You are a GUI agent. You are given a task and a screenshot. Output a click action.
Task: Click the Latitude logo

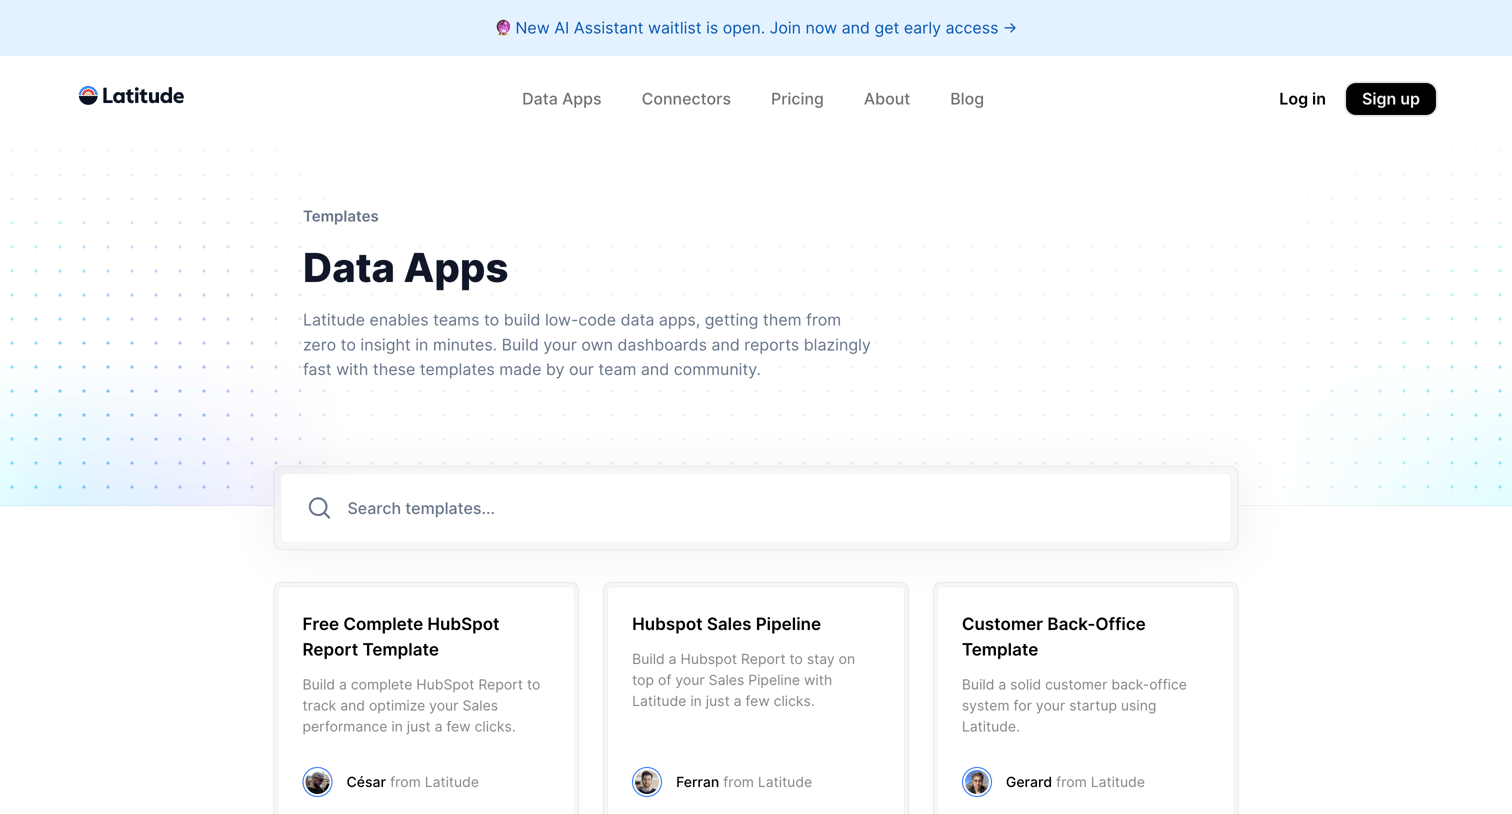(131, 96)
